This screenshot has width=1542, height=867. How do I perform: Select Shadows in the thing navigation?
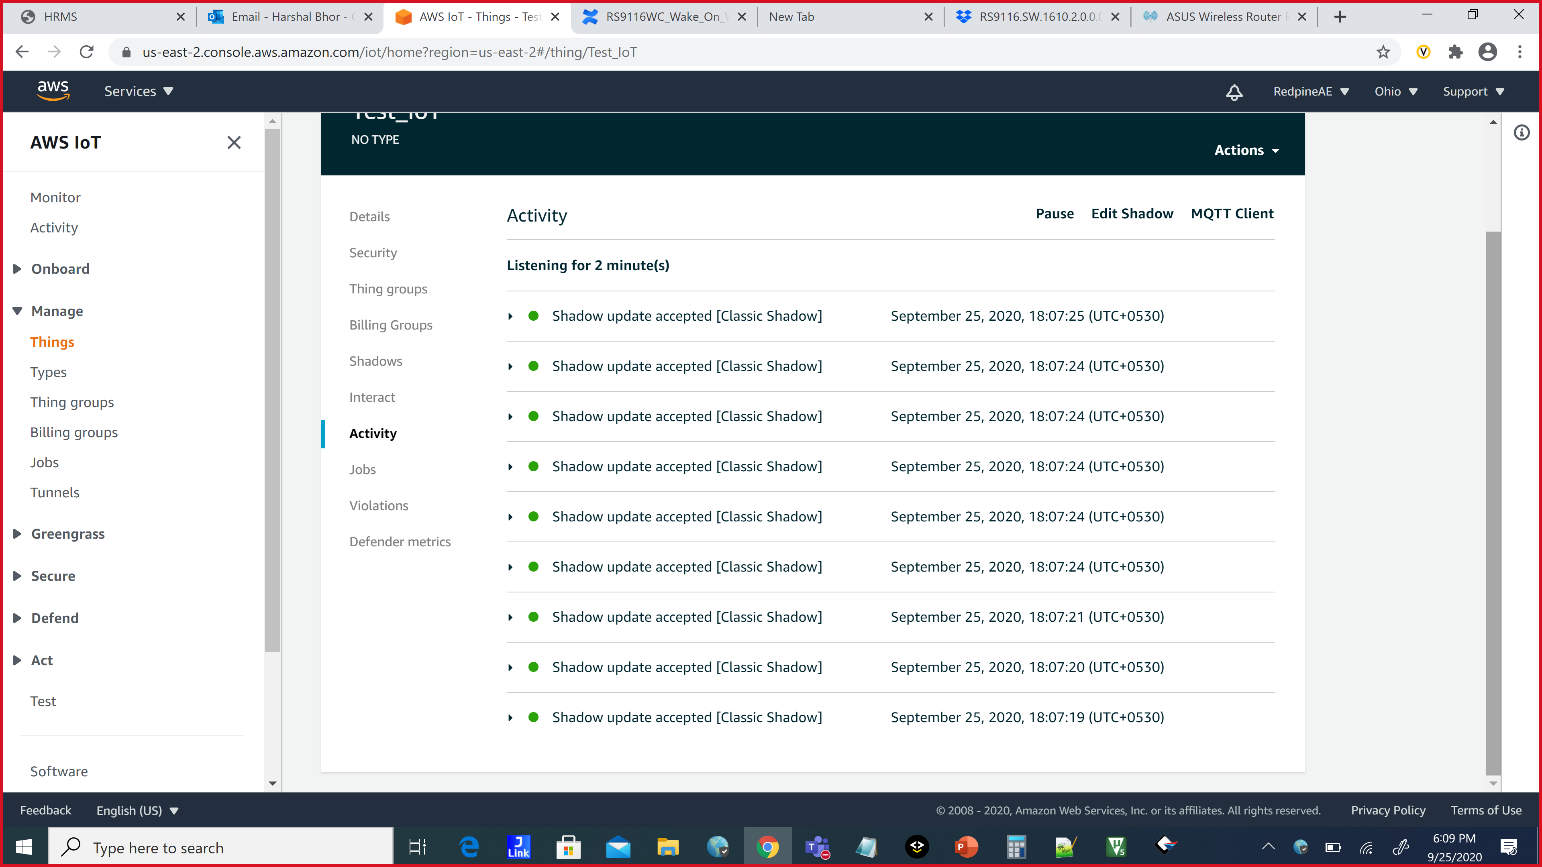pos(375,361)
